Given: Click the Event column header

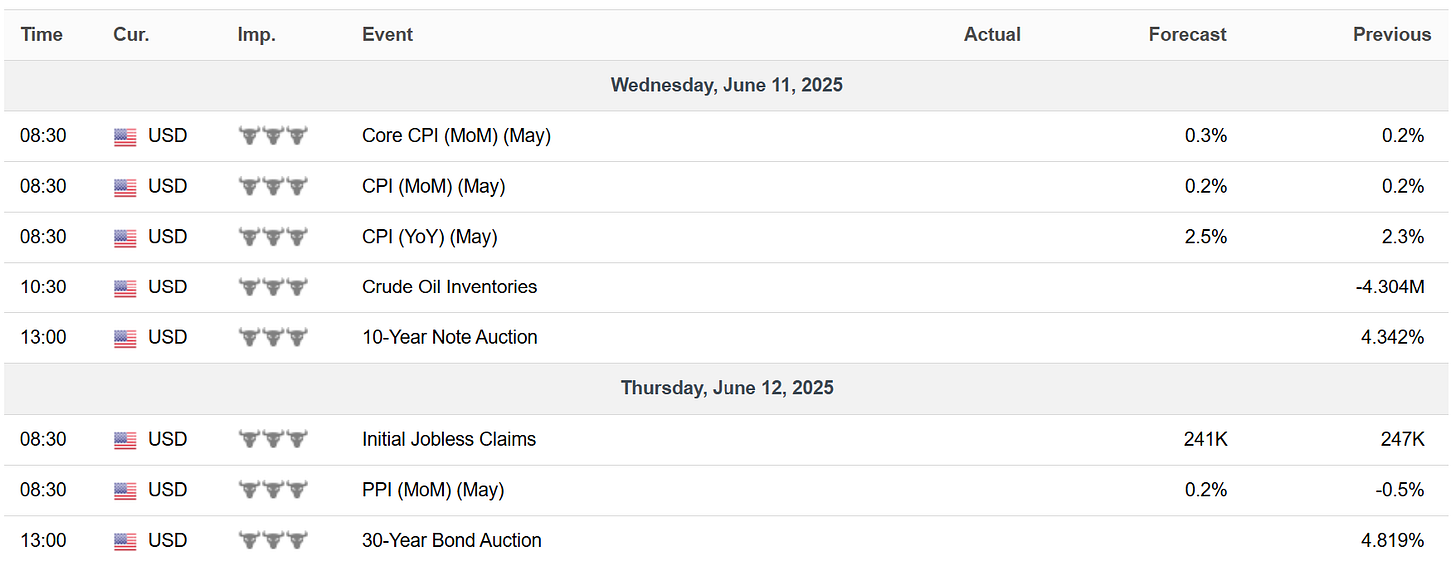Looking at the screenshot, I should 387,35.
